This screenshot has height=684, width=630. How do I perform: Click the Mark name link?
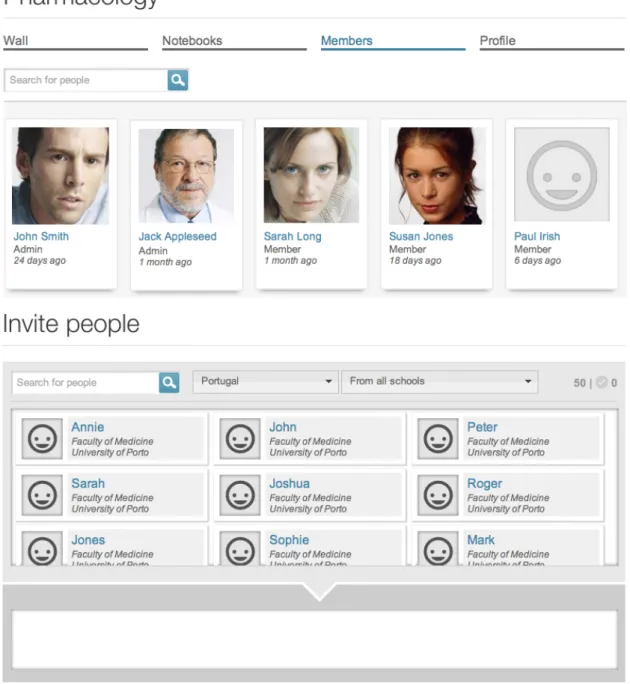click(x=481, y=540)
